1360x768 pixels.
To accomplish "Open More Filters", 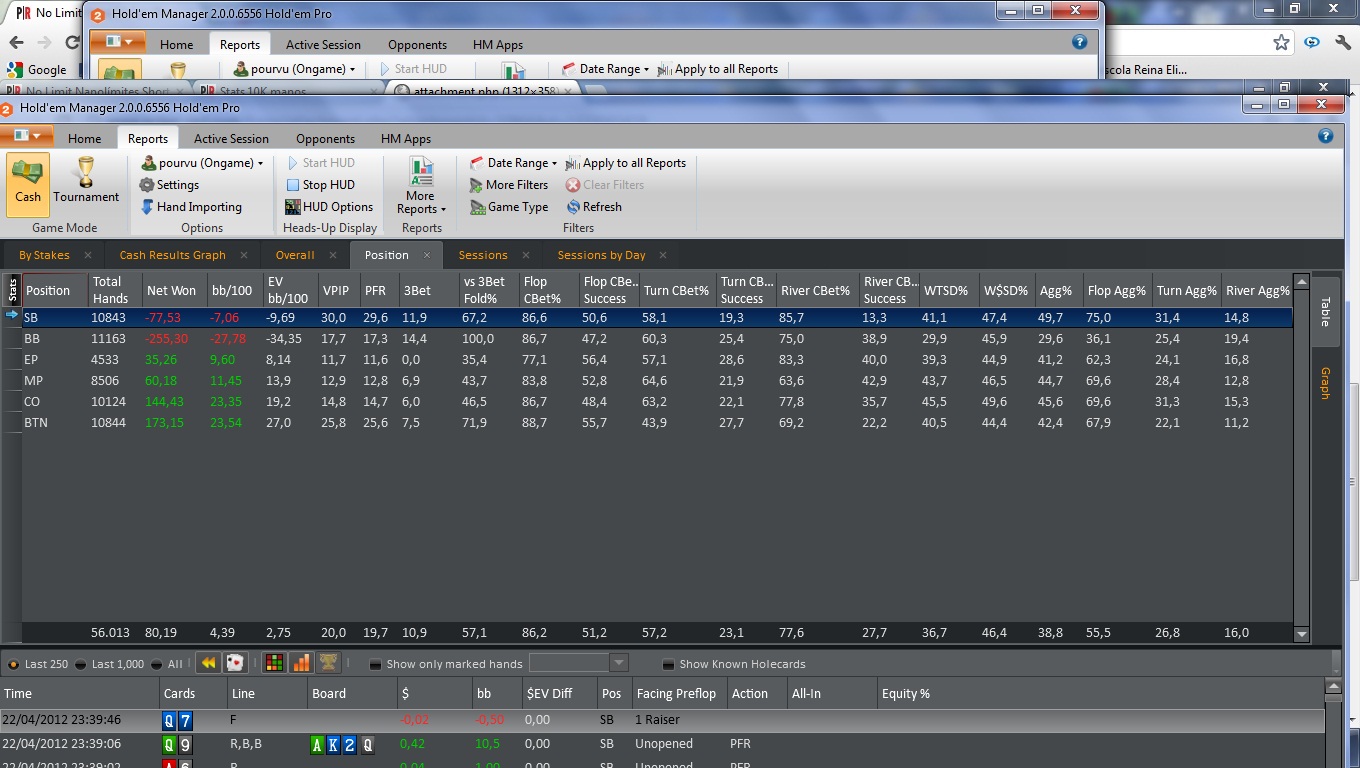I will 509,185.
